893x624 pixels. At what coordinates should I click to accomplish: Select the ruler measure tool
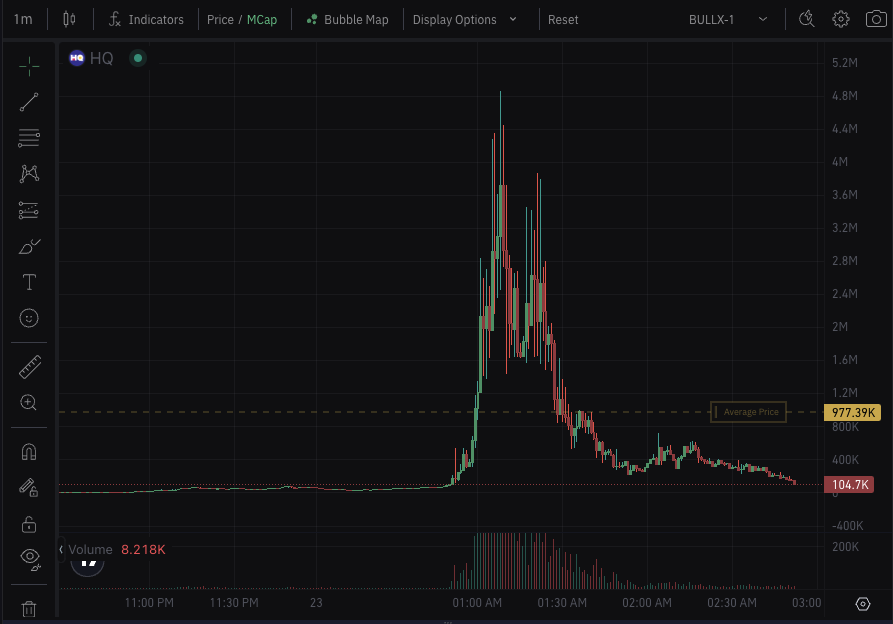point(29,367)
